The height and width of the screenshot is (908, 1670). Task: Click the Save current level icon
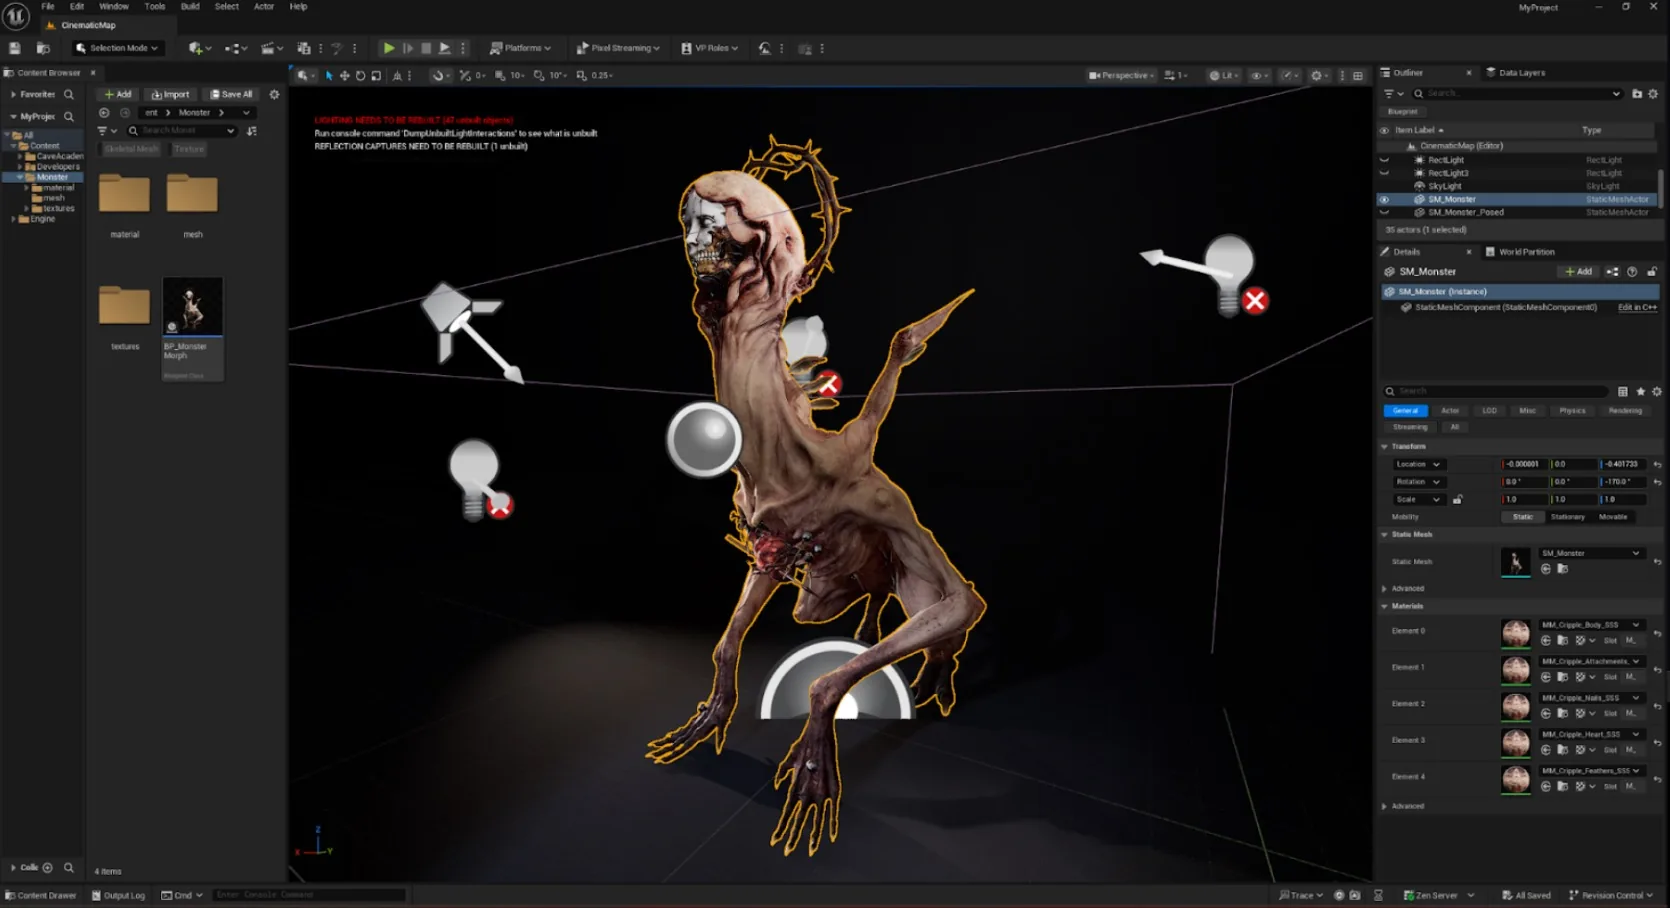(x=15, y=48)
